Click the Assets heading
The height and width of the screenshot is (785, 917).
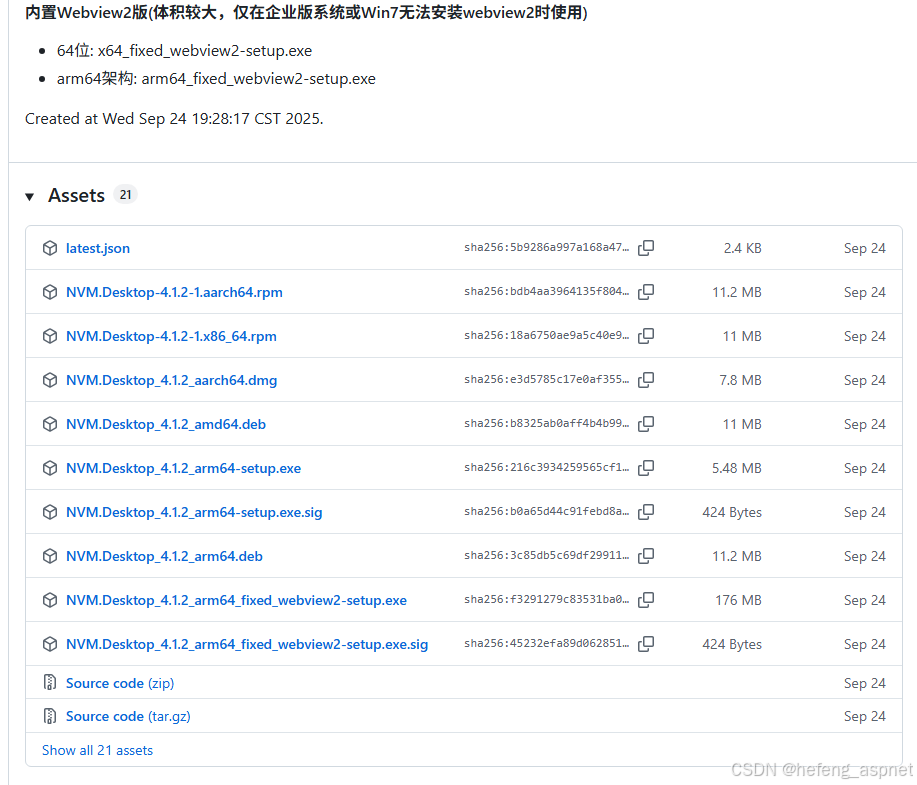click(x=77, y=195)
